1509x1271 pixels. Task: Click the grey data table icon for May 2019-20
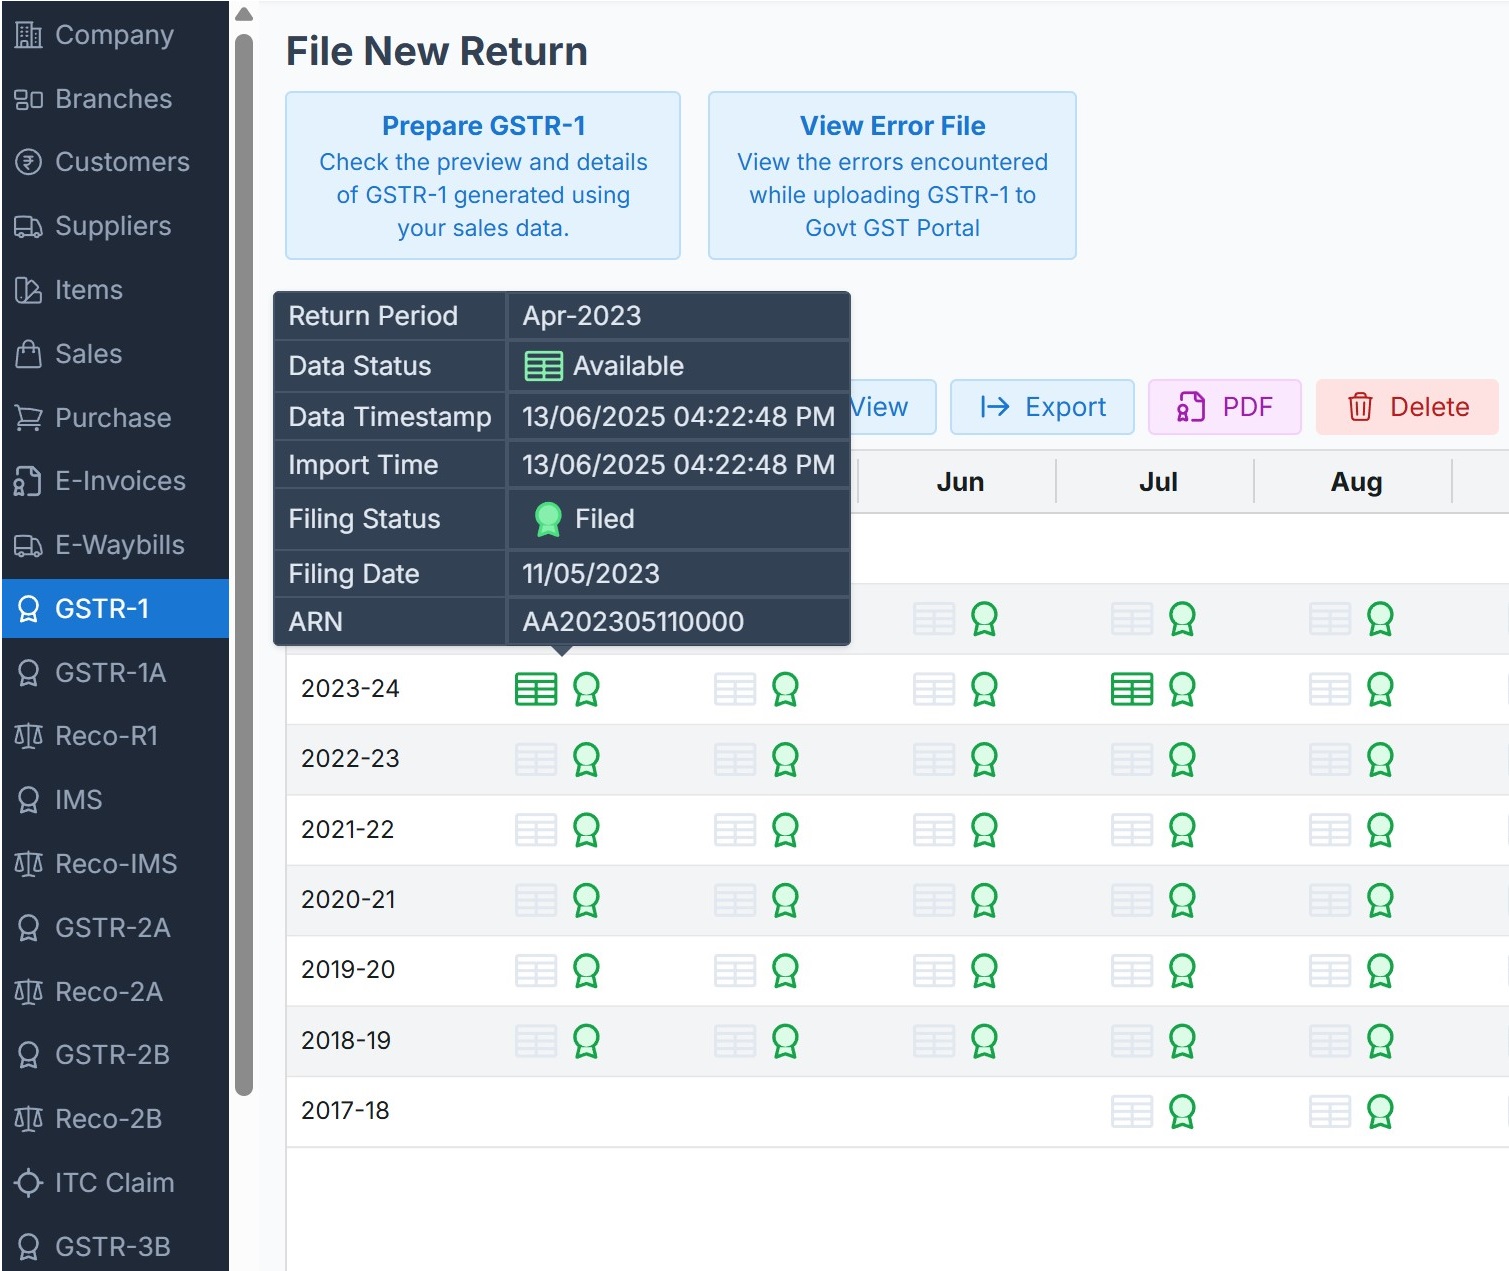(735, 970)
